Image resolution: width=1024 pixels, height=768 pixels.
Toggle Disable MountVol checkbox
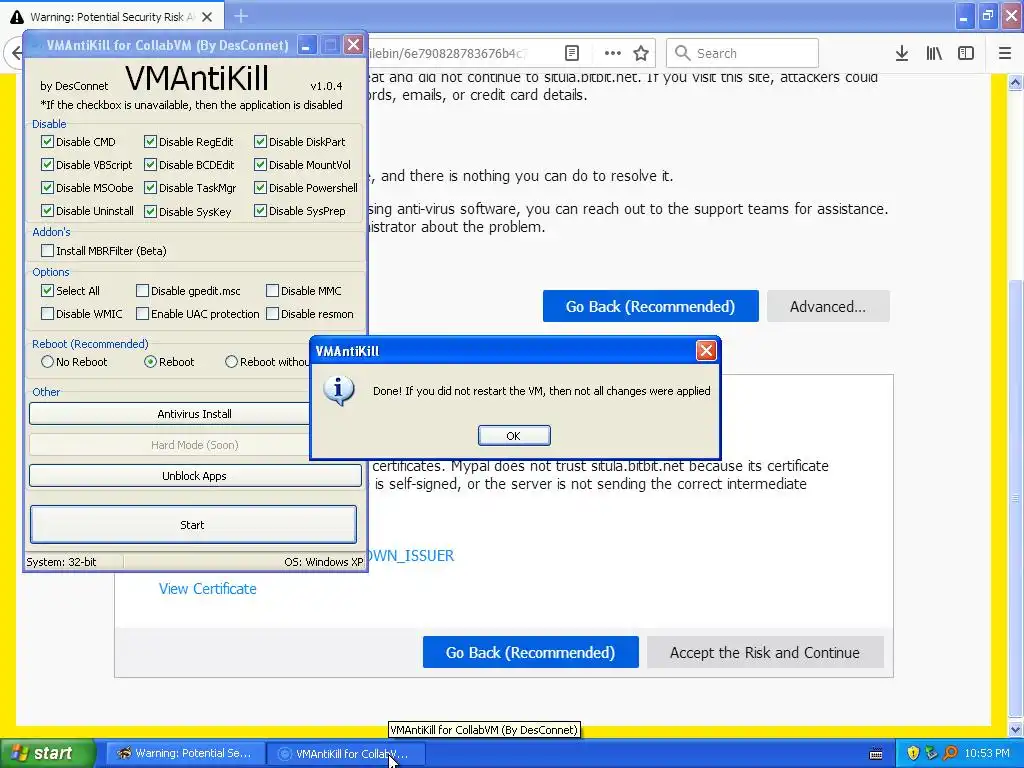pyautogui.click(x=260, y=165)
